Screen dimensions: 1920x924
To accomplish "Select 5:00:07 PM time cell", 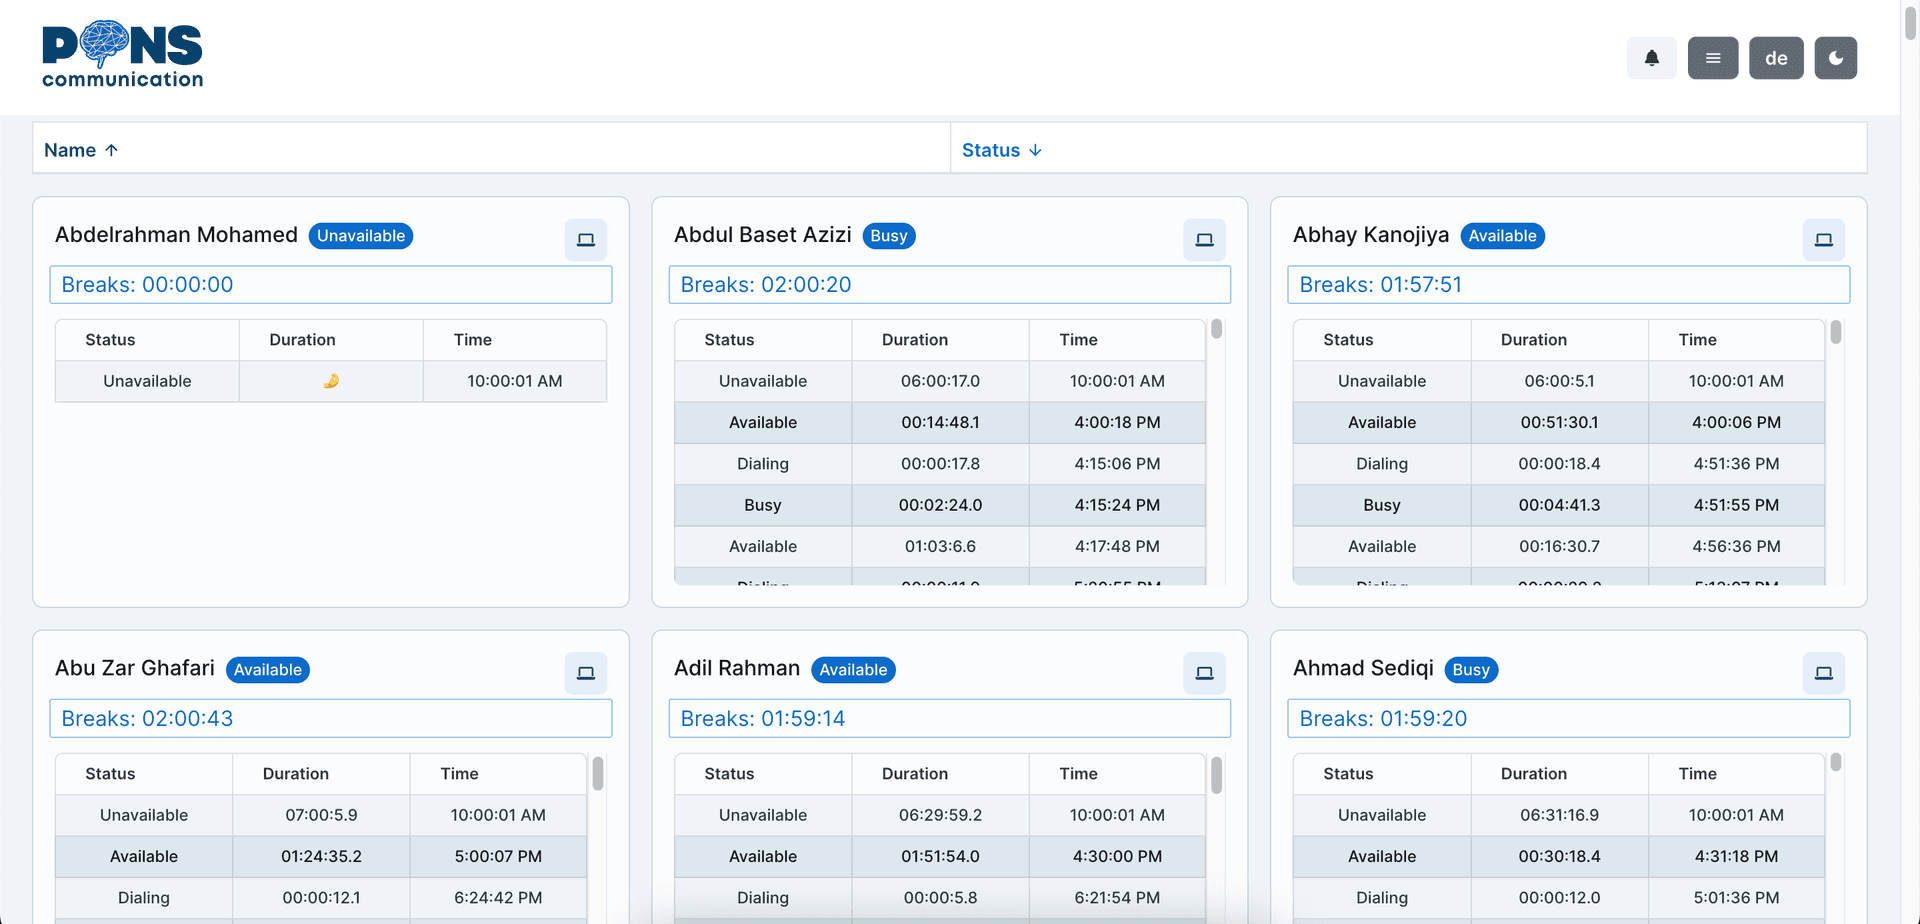I will (498, 856).
